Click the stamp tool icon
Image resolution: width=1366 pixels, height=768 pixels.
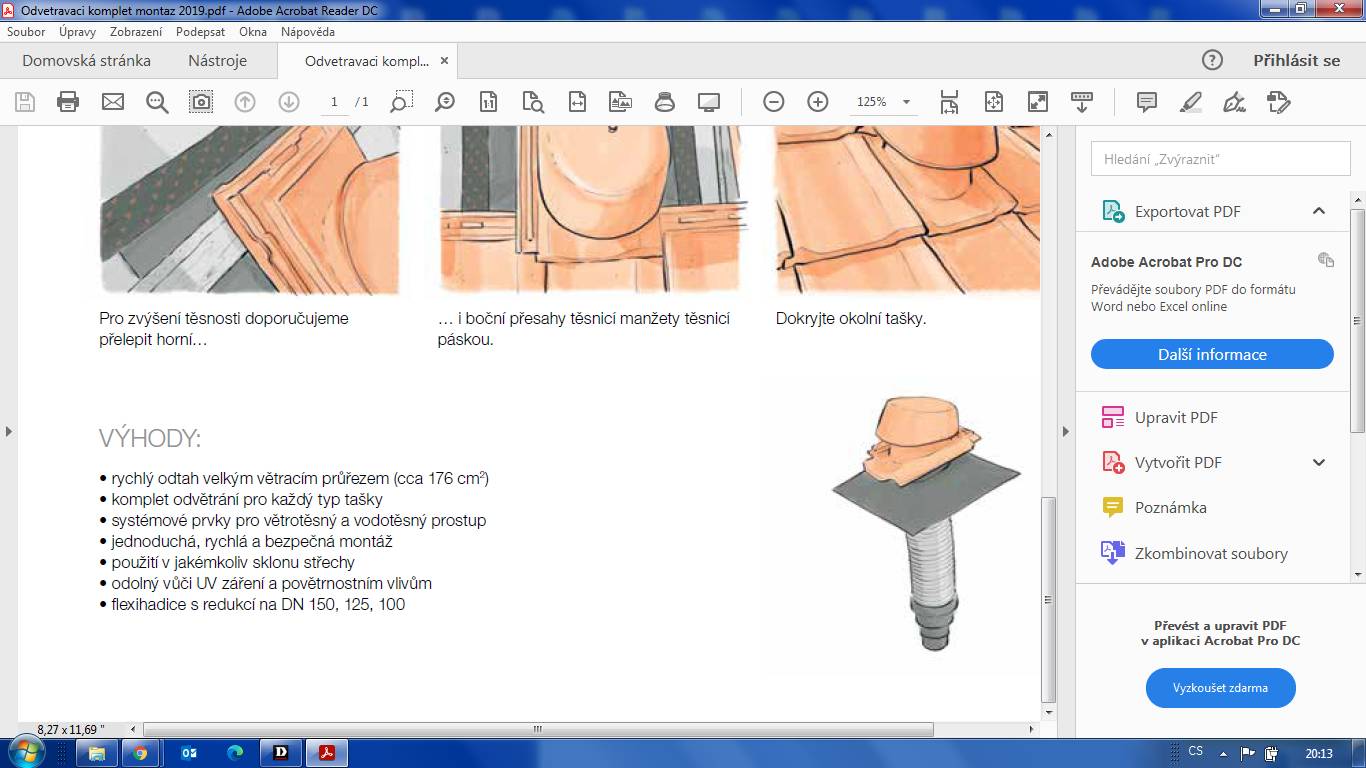[x=665, y=102]
